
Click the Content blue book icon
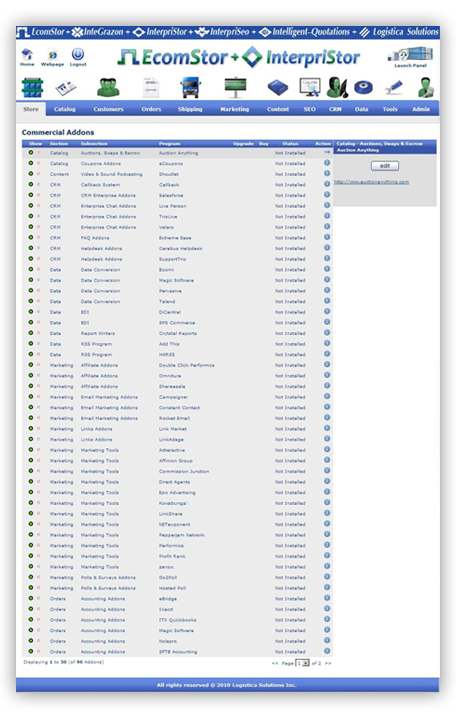(x=278, y=88)
